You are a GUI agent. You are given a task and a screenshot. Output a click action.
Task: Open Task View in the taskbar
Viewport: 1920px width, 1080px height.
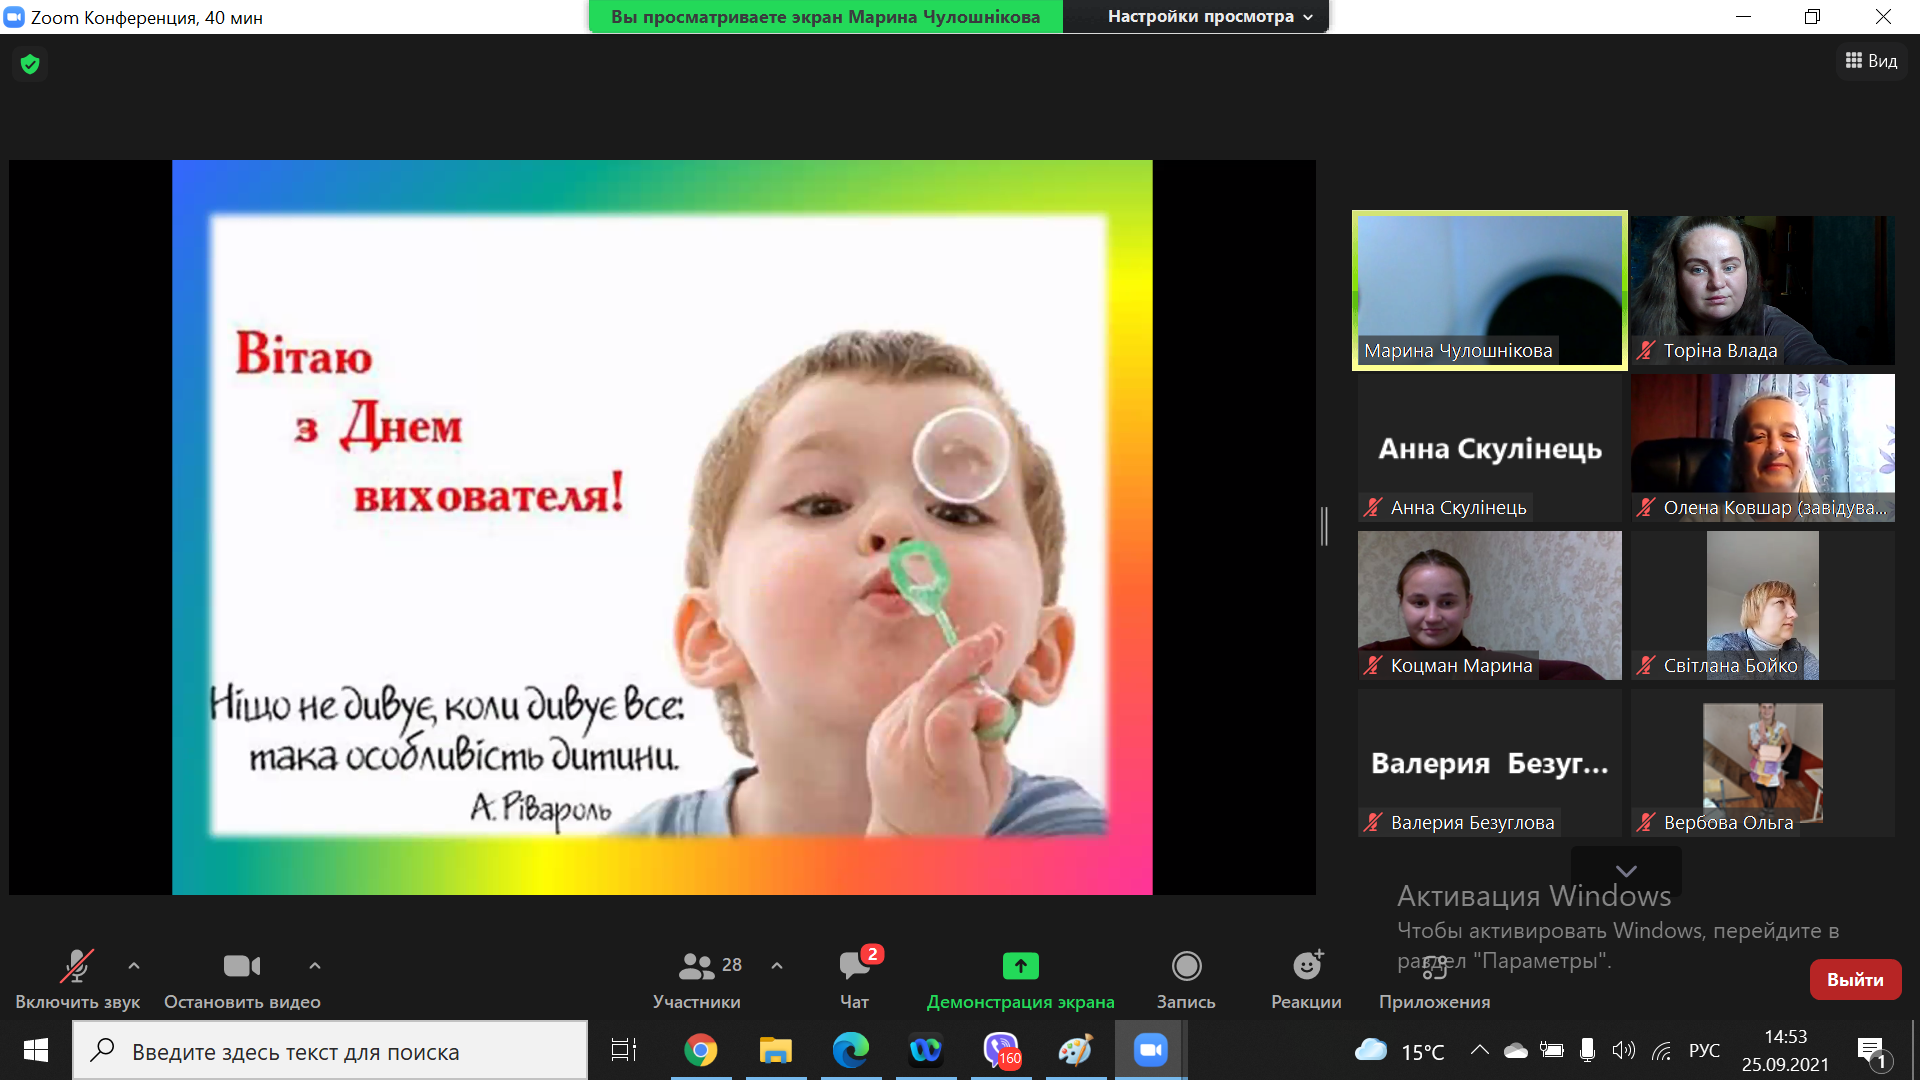coord(624,1050)
